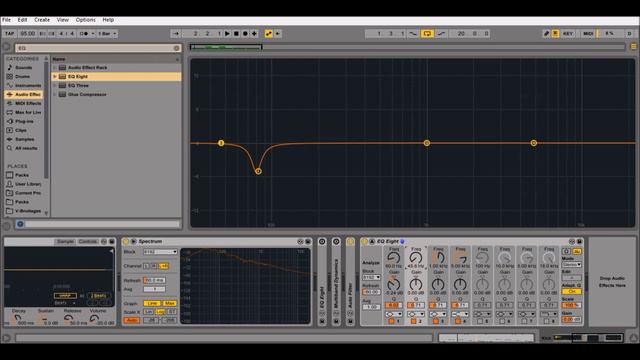Enable EQ Eight filter band 5
This screenshot has height=360, width=640.
coord(480,321)
